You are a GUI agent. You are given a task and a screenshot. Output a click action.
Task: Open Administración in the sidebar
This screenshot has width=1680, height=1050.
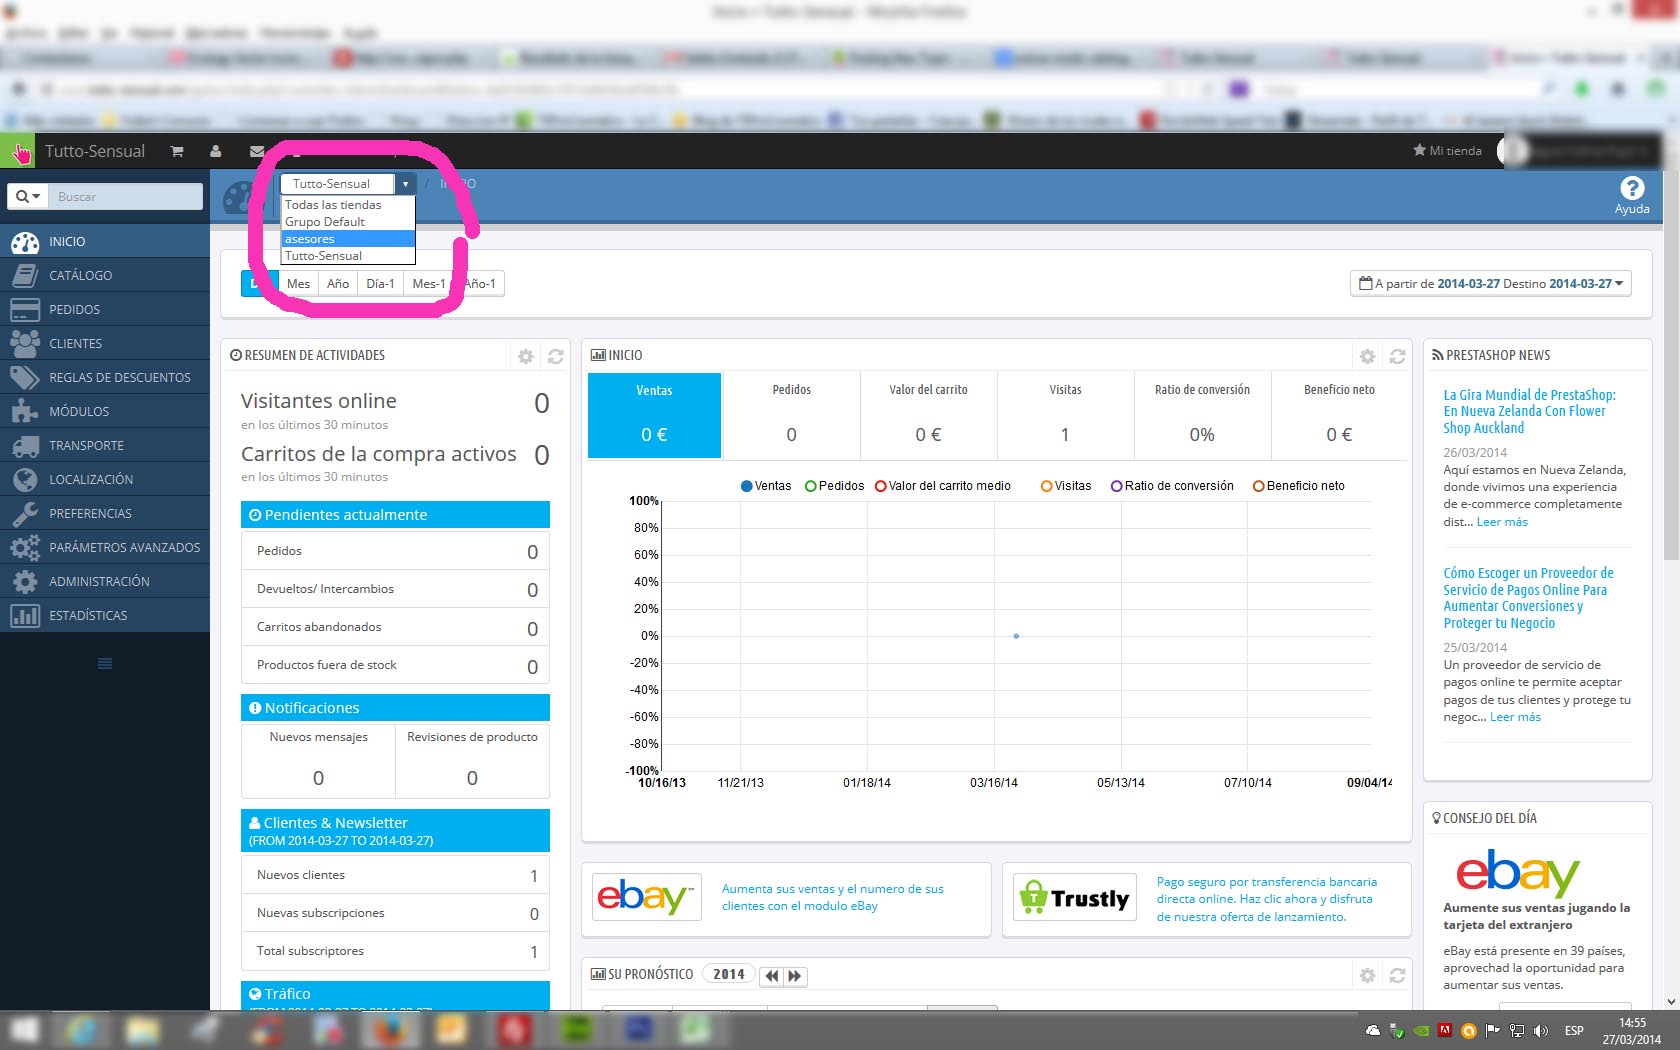(x=105, y=581)
